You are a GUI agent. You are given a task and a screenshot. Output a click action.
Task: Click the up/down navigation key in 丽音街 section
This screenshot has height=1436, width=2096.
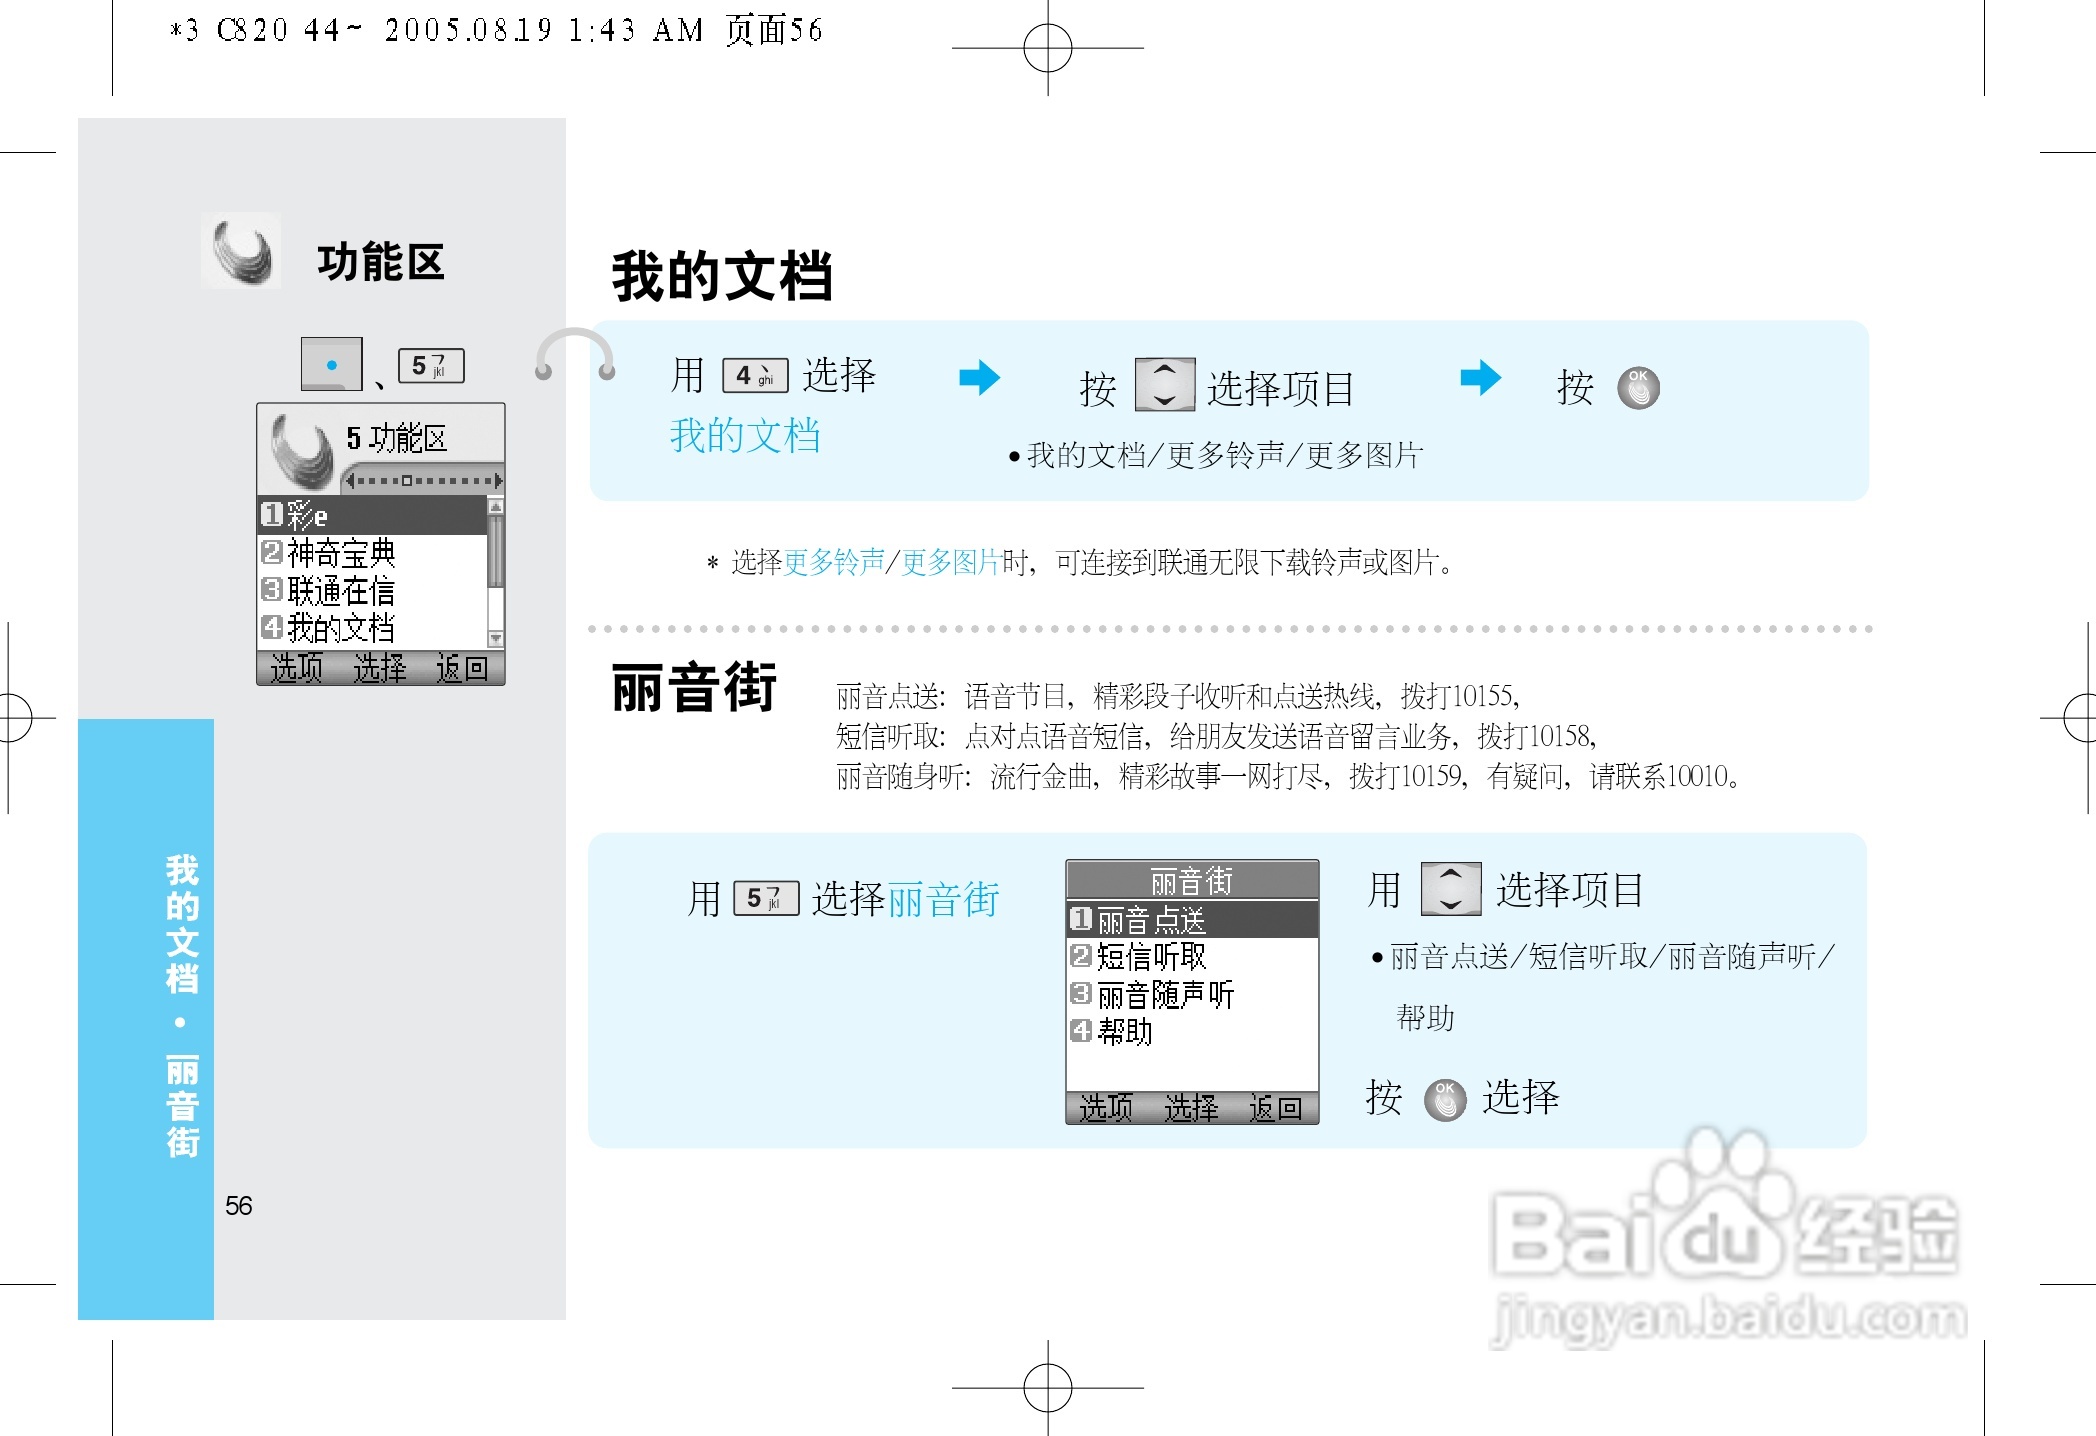click(1450, 889)
